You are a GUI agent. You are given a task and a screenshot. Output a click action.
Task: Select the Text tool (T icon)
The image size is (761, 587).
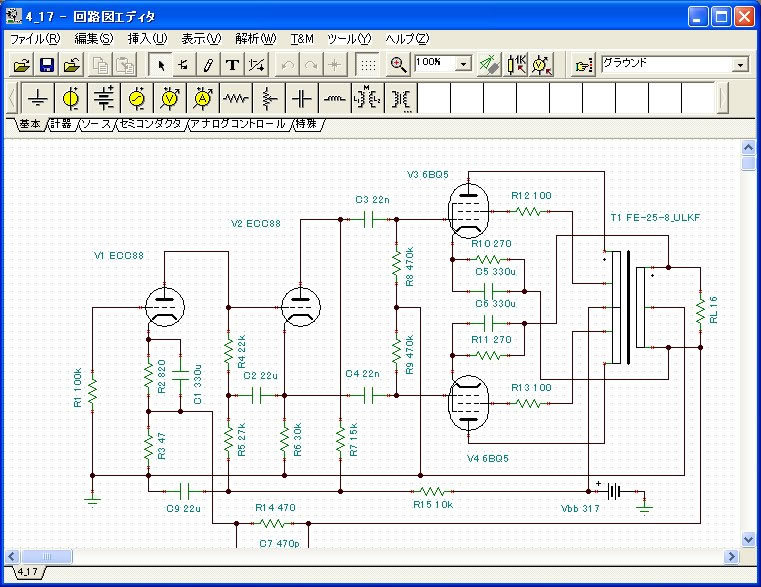232,65
